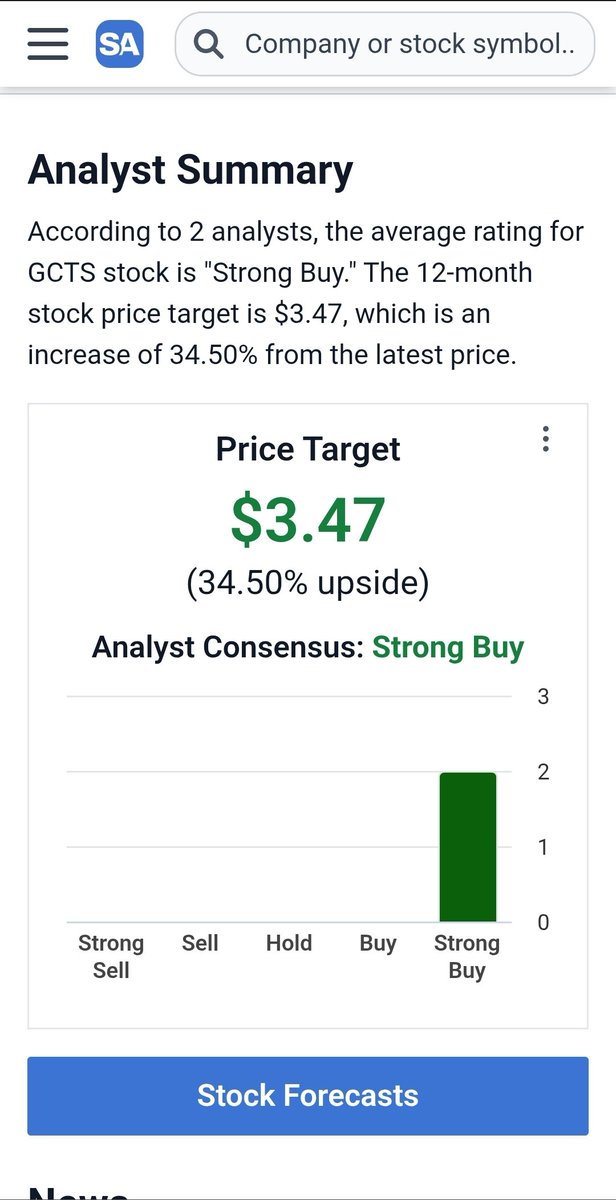Tap the Hold axis label
This screenshot has width=616, height=1200.
(289, 943)
